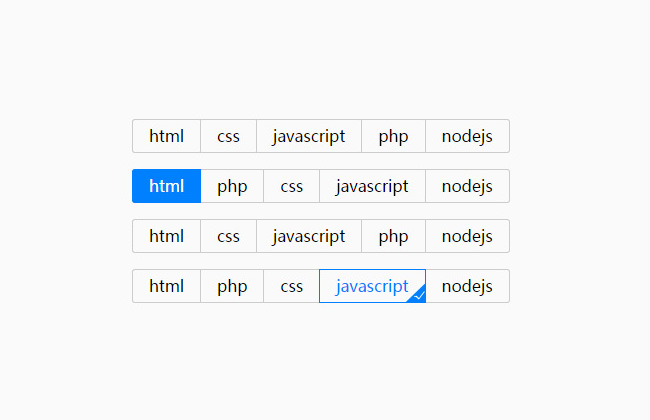Click the blue highlighted html button
650x420 pixels.
point(167,186)
